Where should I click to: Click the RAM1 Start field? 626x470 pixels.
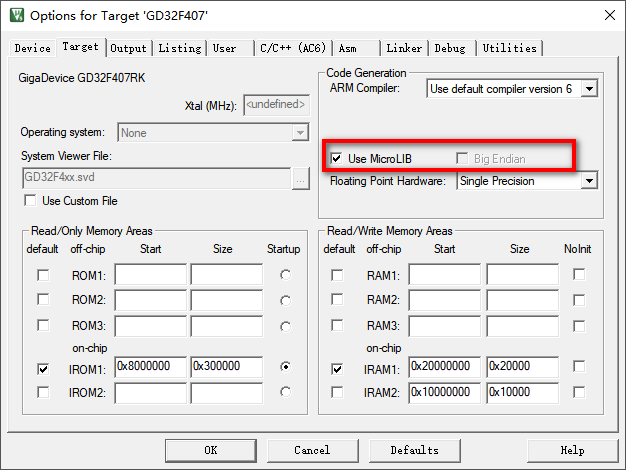pos(445,274)
